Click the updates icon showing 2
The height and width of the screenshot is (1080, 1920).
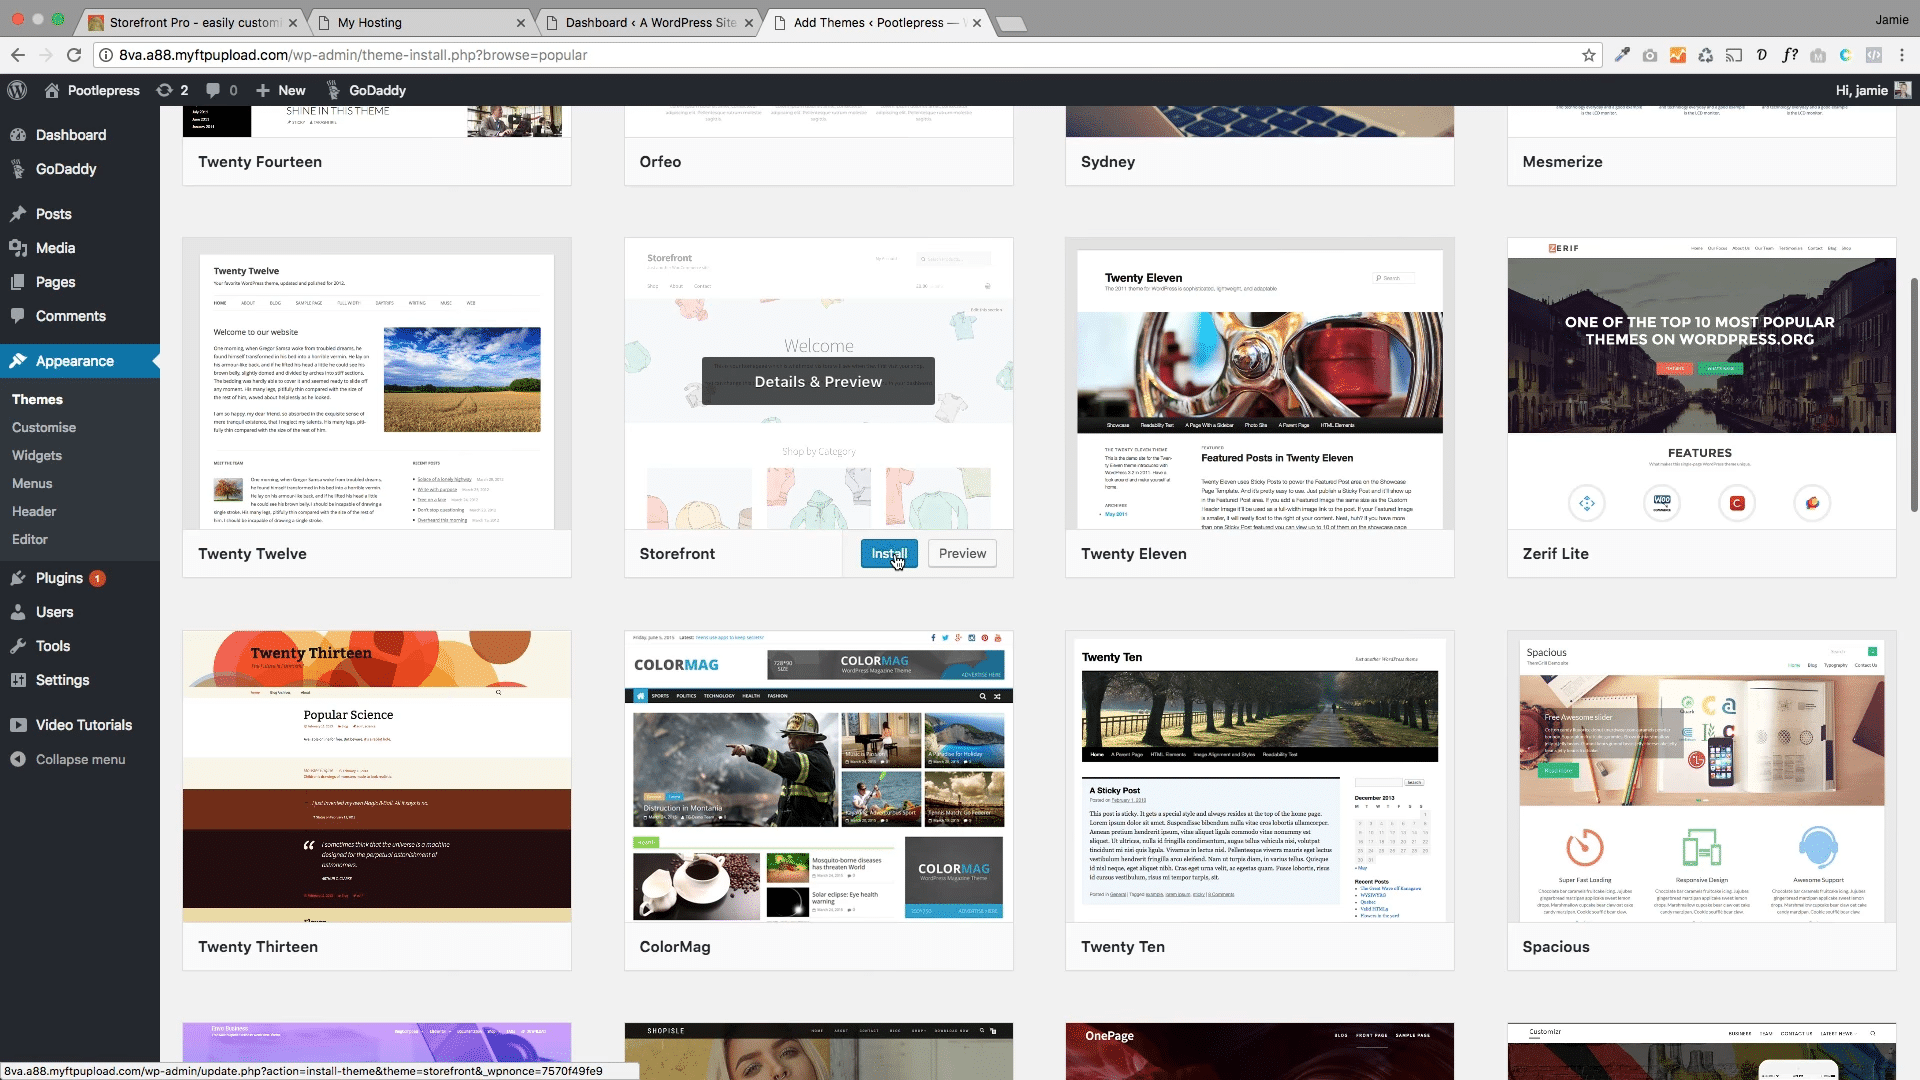click(172, 90)
